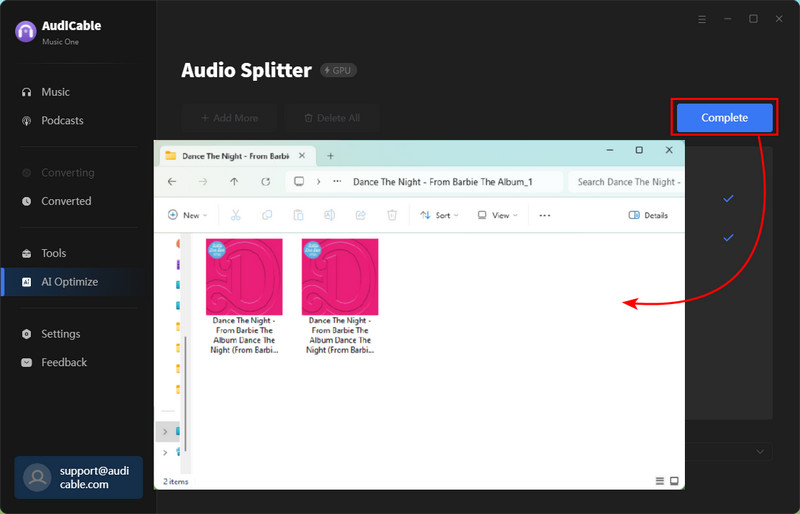Open the AudiCable hamburger menu
The width and height of the screenshot is (800, 514).
coord(702,19)
